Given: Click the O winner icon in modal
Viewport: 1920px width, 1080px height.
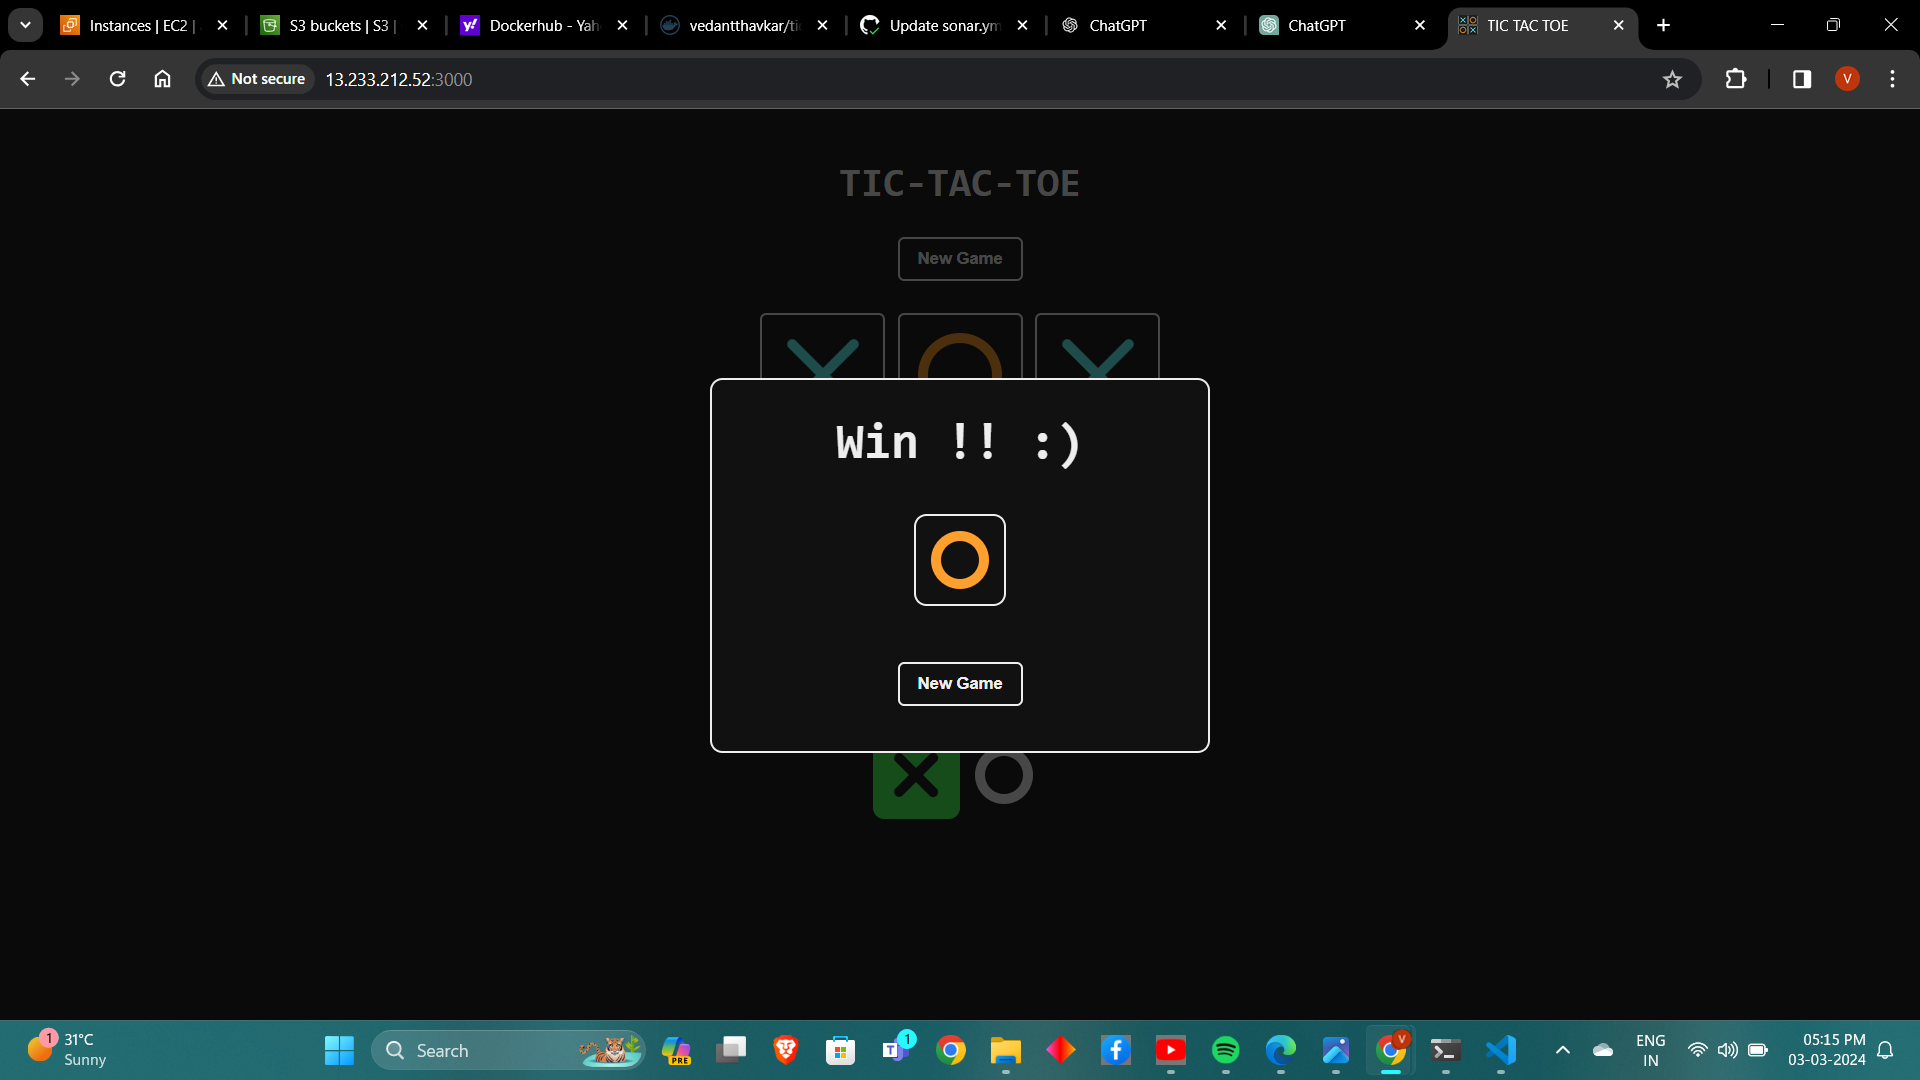Looking at the screenshot, I should tap(959, 559).
